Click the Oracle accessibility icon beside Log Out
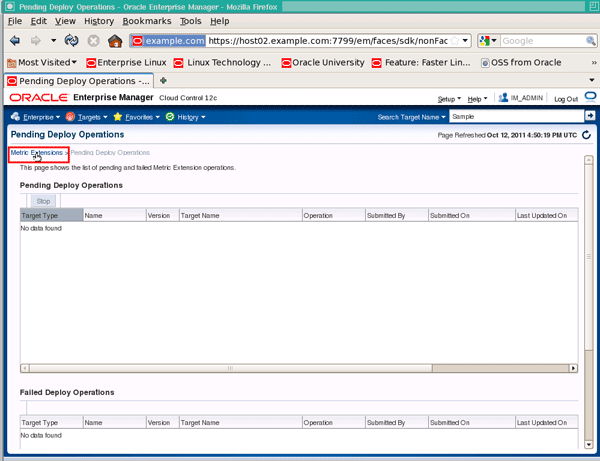Image resolution: width=600 pixels, height=461 pixels. coord(590,97)
